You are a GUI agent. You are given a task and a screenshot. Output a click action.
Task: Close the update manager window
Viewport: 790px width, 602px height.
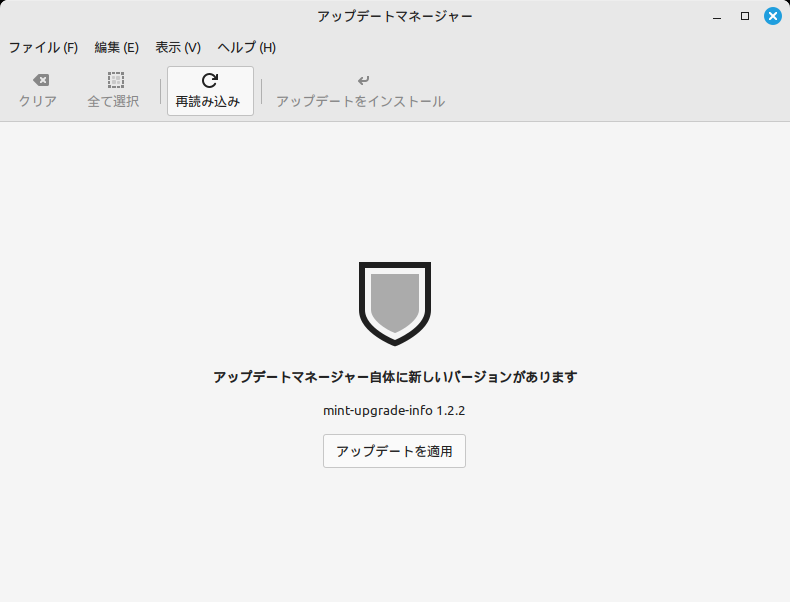(773, 16)
